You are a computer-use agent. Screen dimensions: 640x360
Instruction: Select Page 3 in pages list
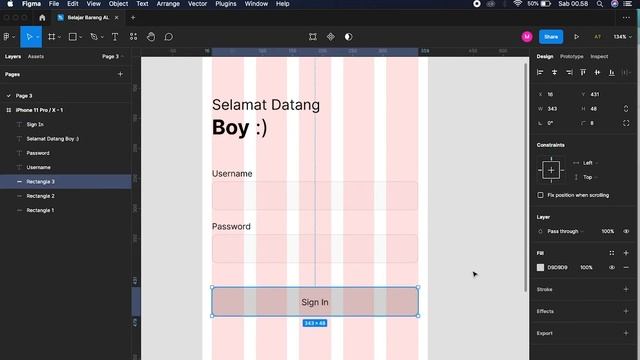(x=65, y=96)
